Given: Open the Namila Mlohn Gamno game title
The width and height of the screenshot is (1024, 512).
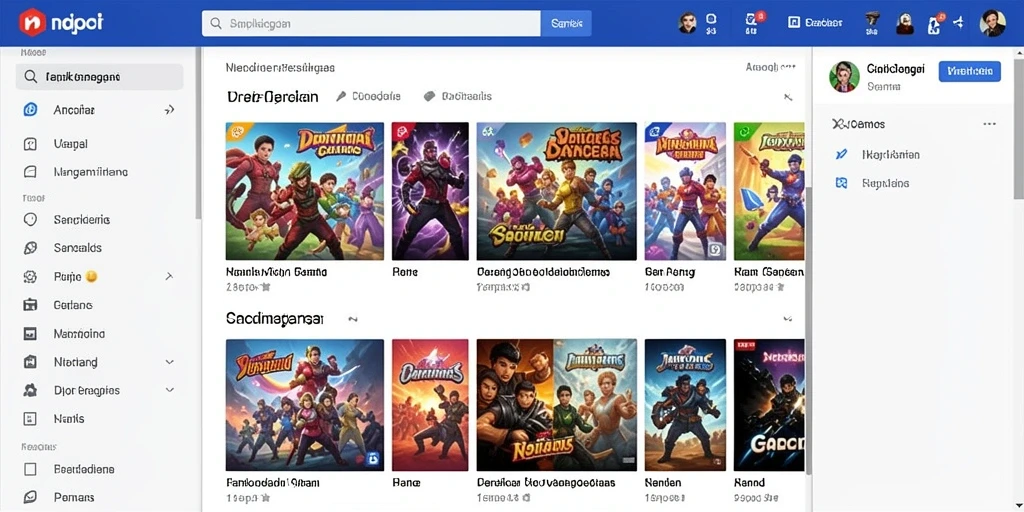Looking at the screenshot, I should 277,272.
